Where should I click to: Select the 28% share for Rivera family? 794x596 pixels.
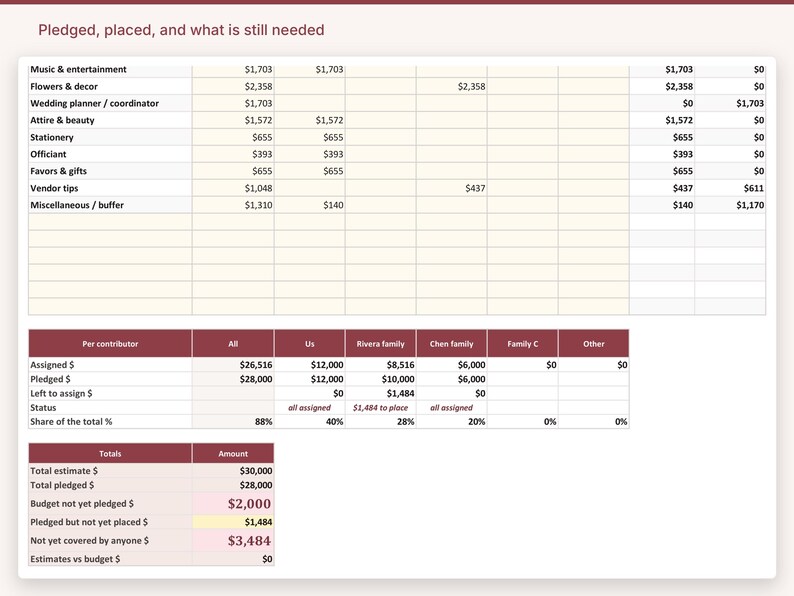coord(405,422)
